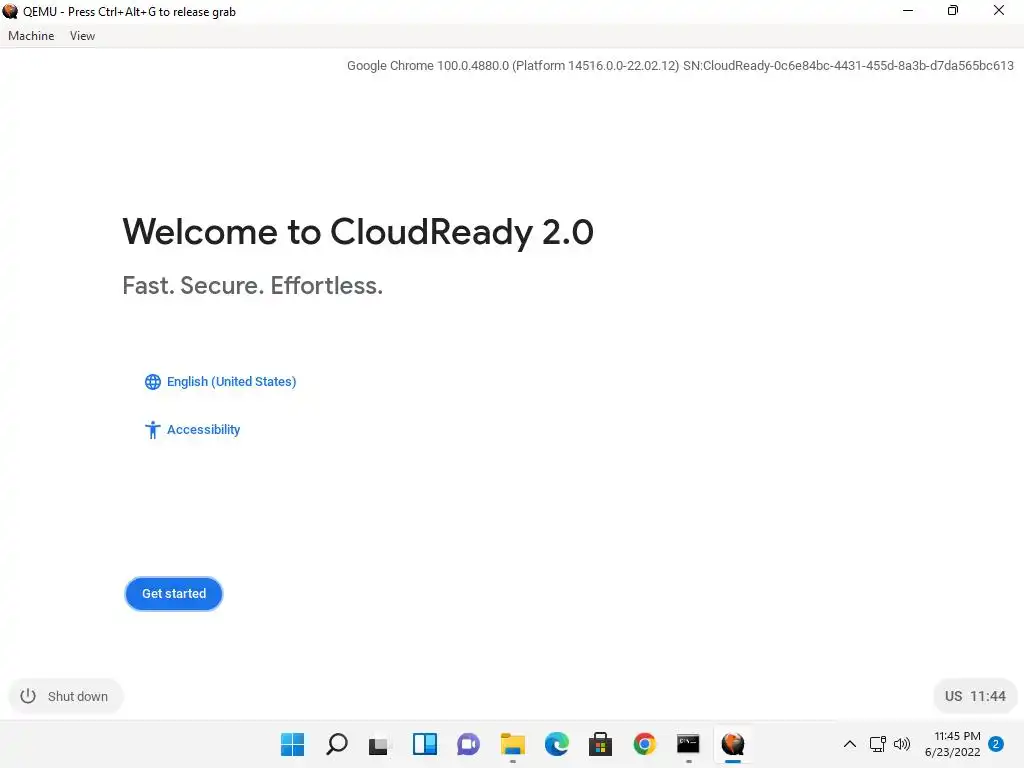Screen dimensions: 1024x768
Task: Click the QEMU title bar app icon
Action: [x=10, y=11]
